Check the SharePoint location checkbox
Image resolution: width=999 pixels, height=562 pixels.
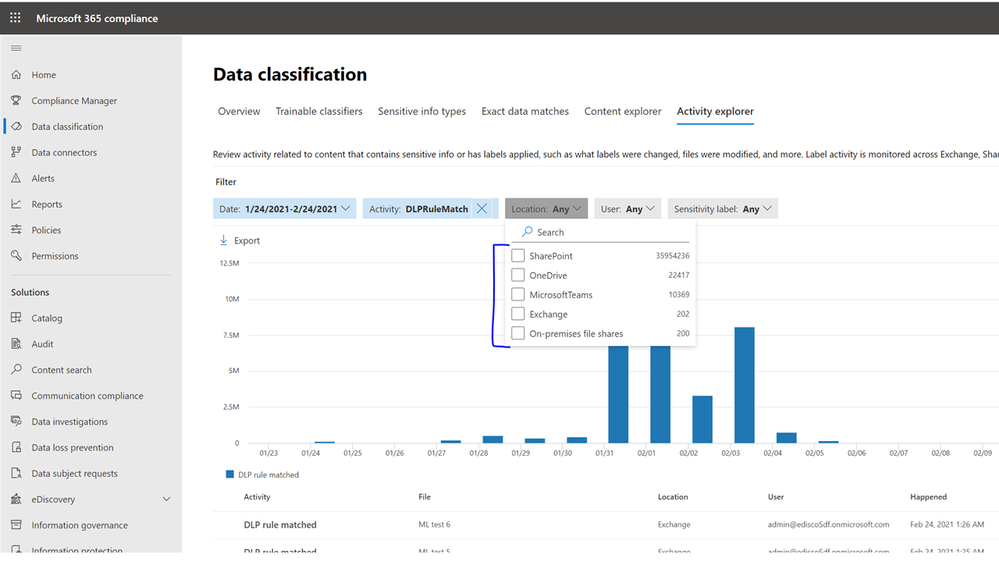(x=518, y=256)
